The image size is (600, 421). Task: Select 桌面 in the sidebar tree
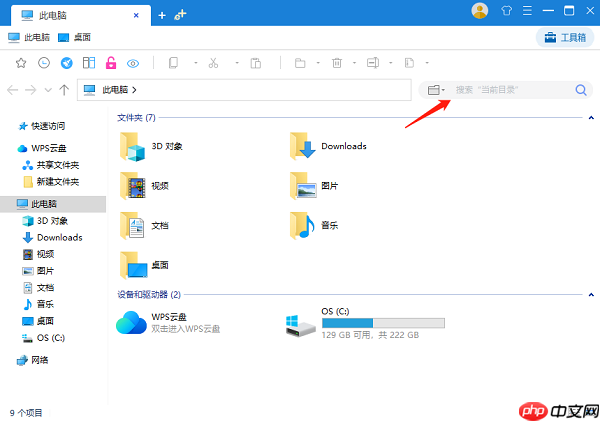point(38,321)
